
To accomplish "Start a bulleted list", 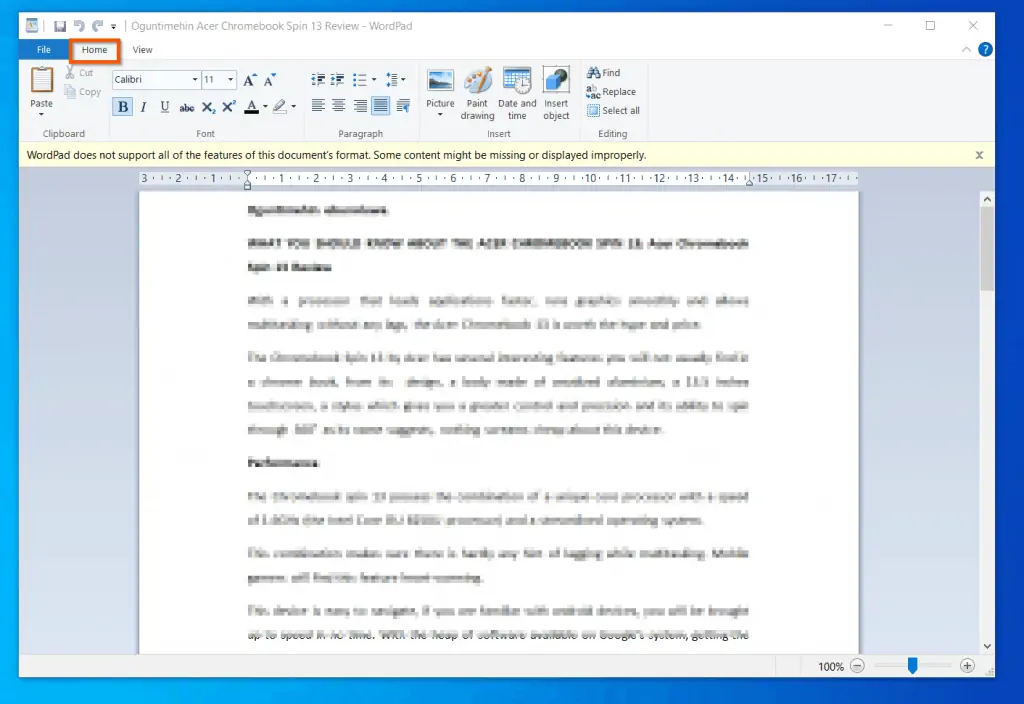I will 359,80.
